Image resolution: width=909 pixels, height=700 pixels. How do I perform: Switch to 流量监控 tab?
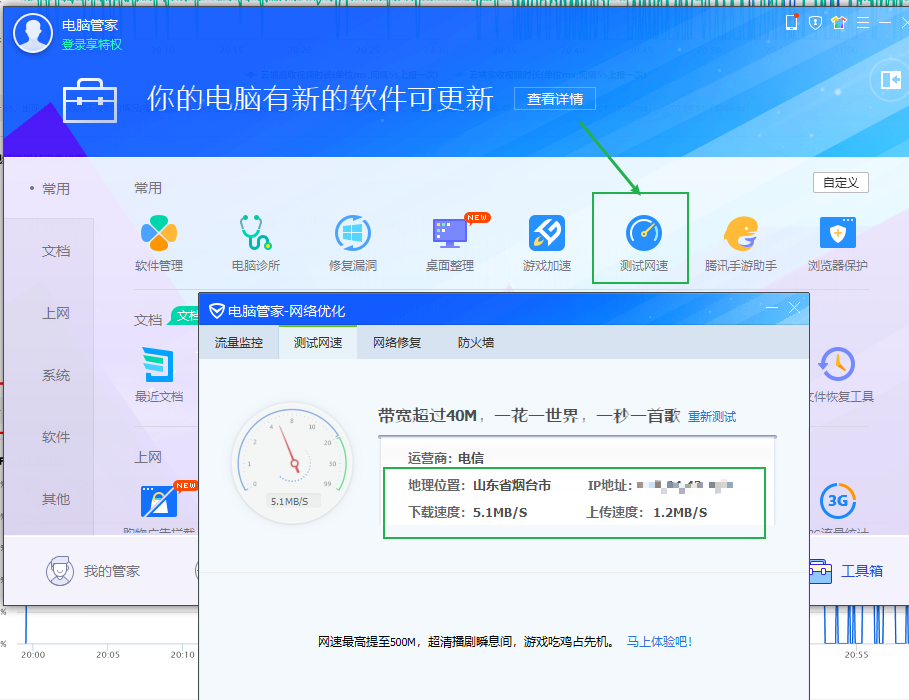click(239, 343)
